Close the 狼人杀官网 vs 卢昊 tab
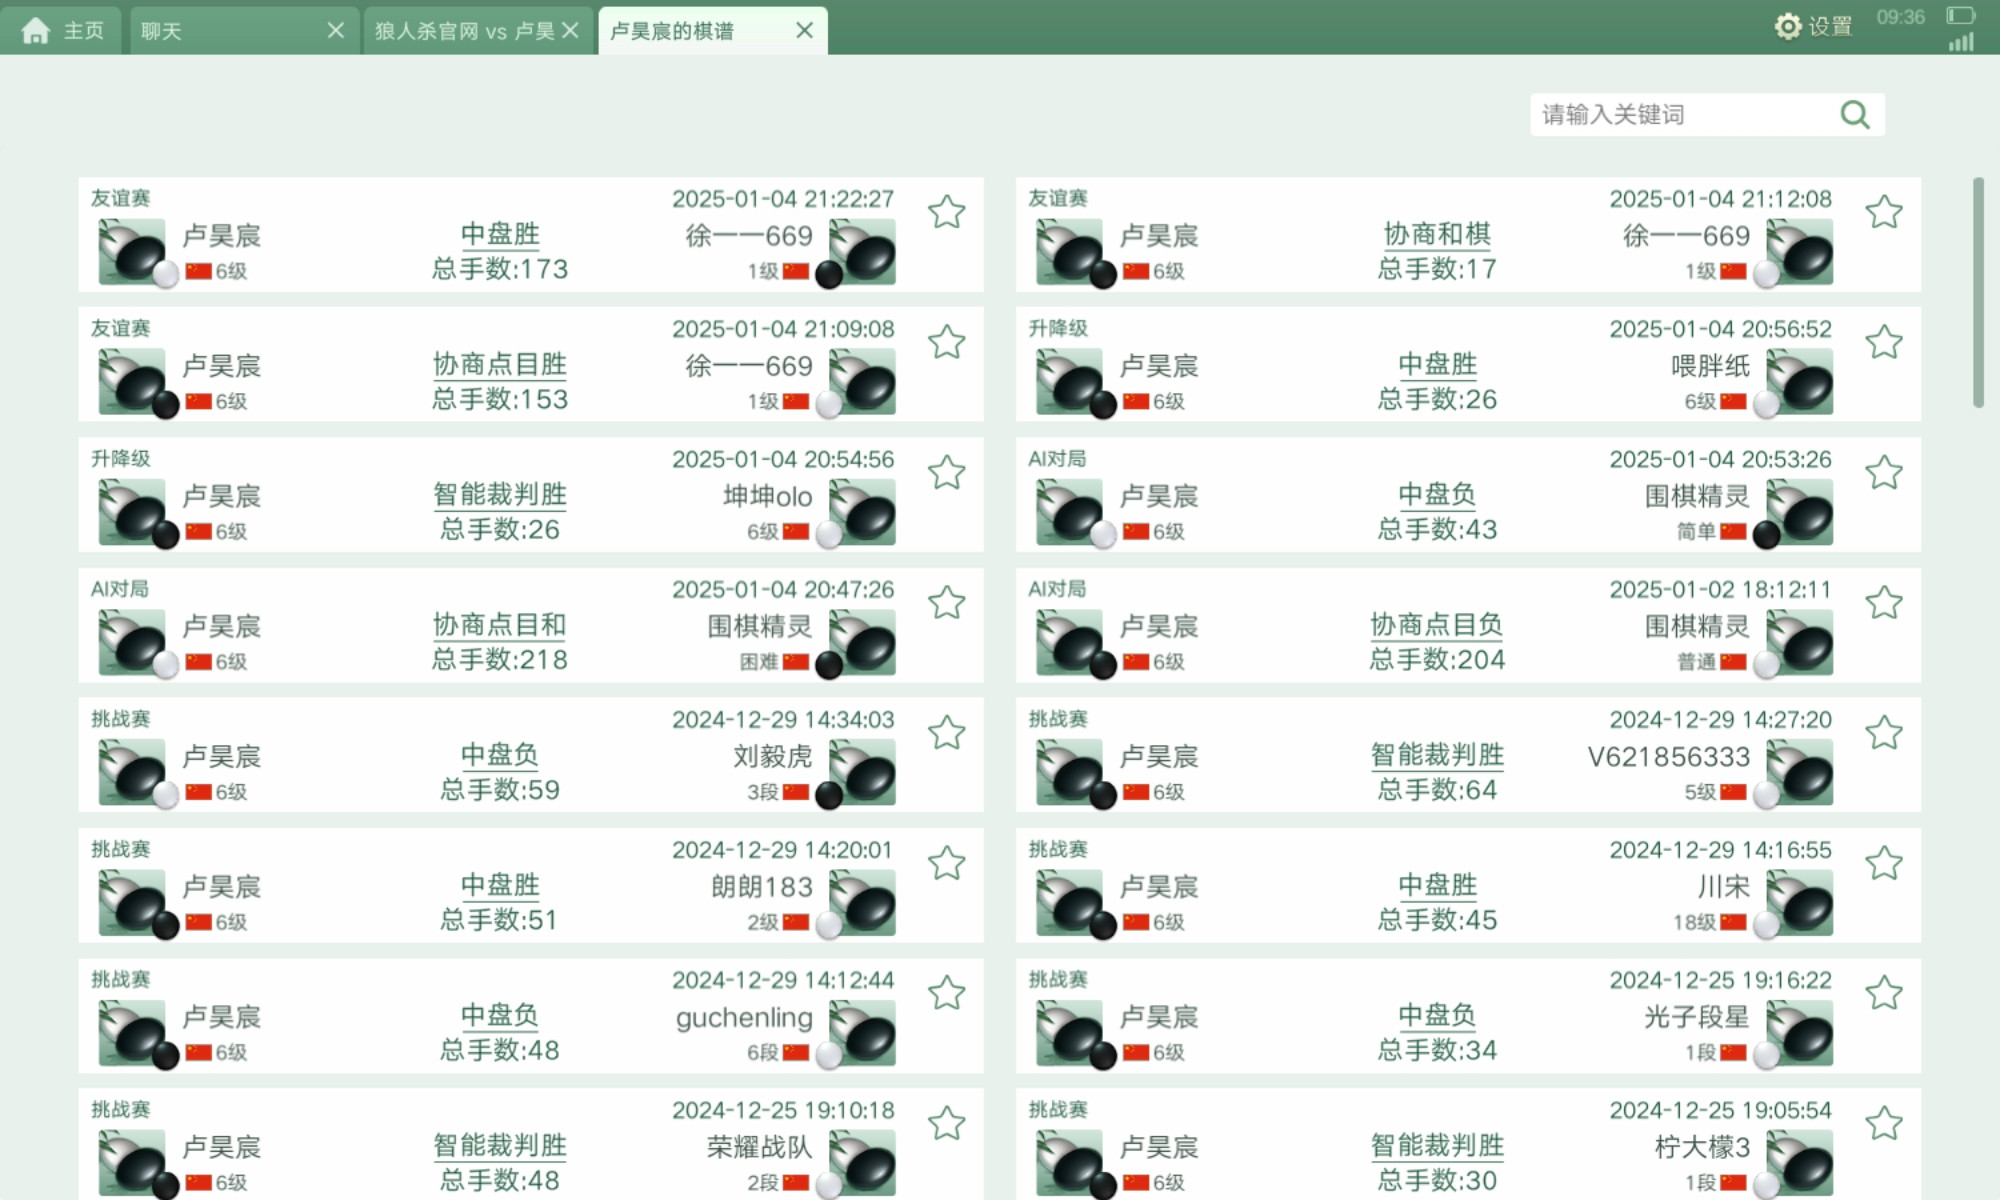 (571, 31)
